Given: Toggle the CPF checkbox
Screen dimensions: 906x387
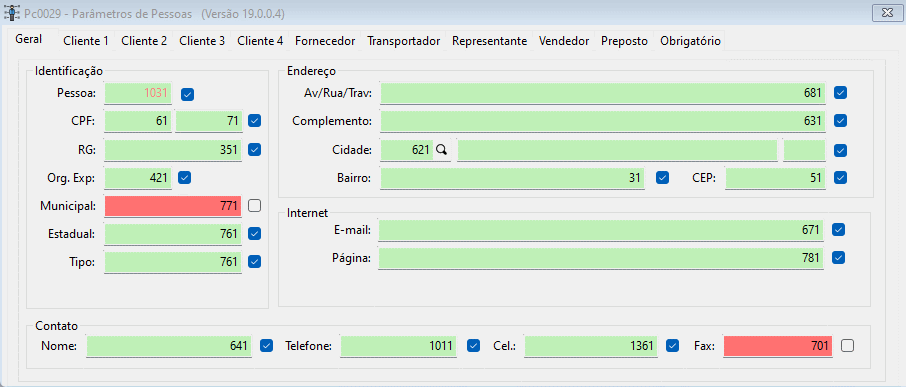Looking at the screenshot, I should [x=254, y=121].
